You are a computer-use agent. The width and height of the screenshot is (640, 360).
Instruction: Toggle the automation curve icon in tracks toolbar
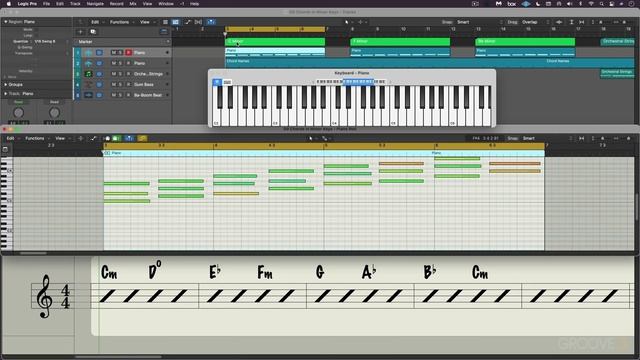coord(187,22)
